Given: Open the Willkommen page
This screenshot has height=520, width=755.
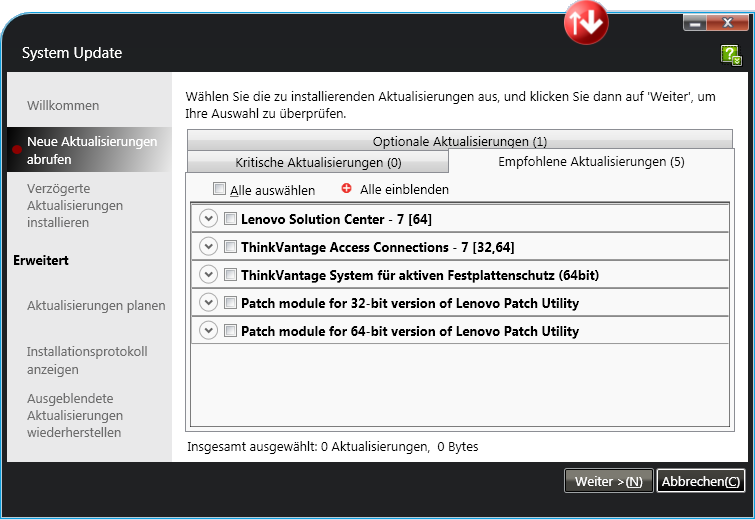Looking at the screenshot, I should pyautogui.click(x=63, y=105).
